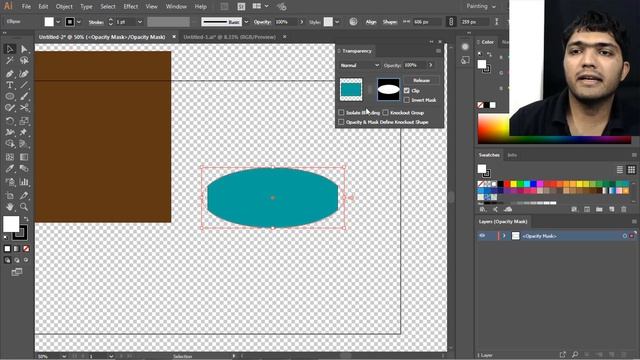Image resolution: width=640 pixels, height=360 pixels.
Task: Click the Stroke label in control bar
Action: (96, 22)
